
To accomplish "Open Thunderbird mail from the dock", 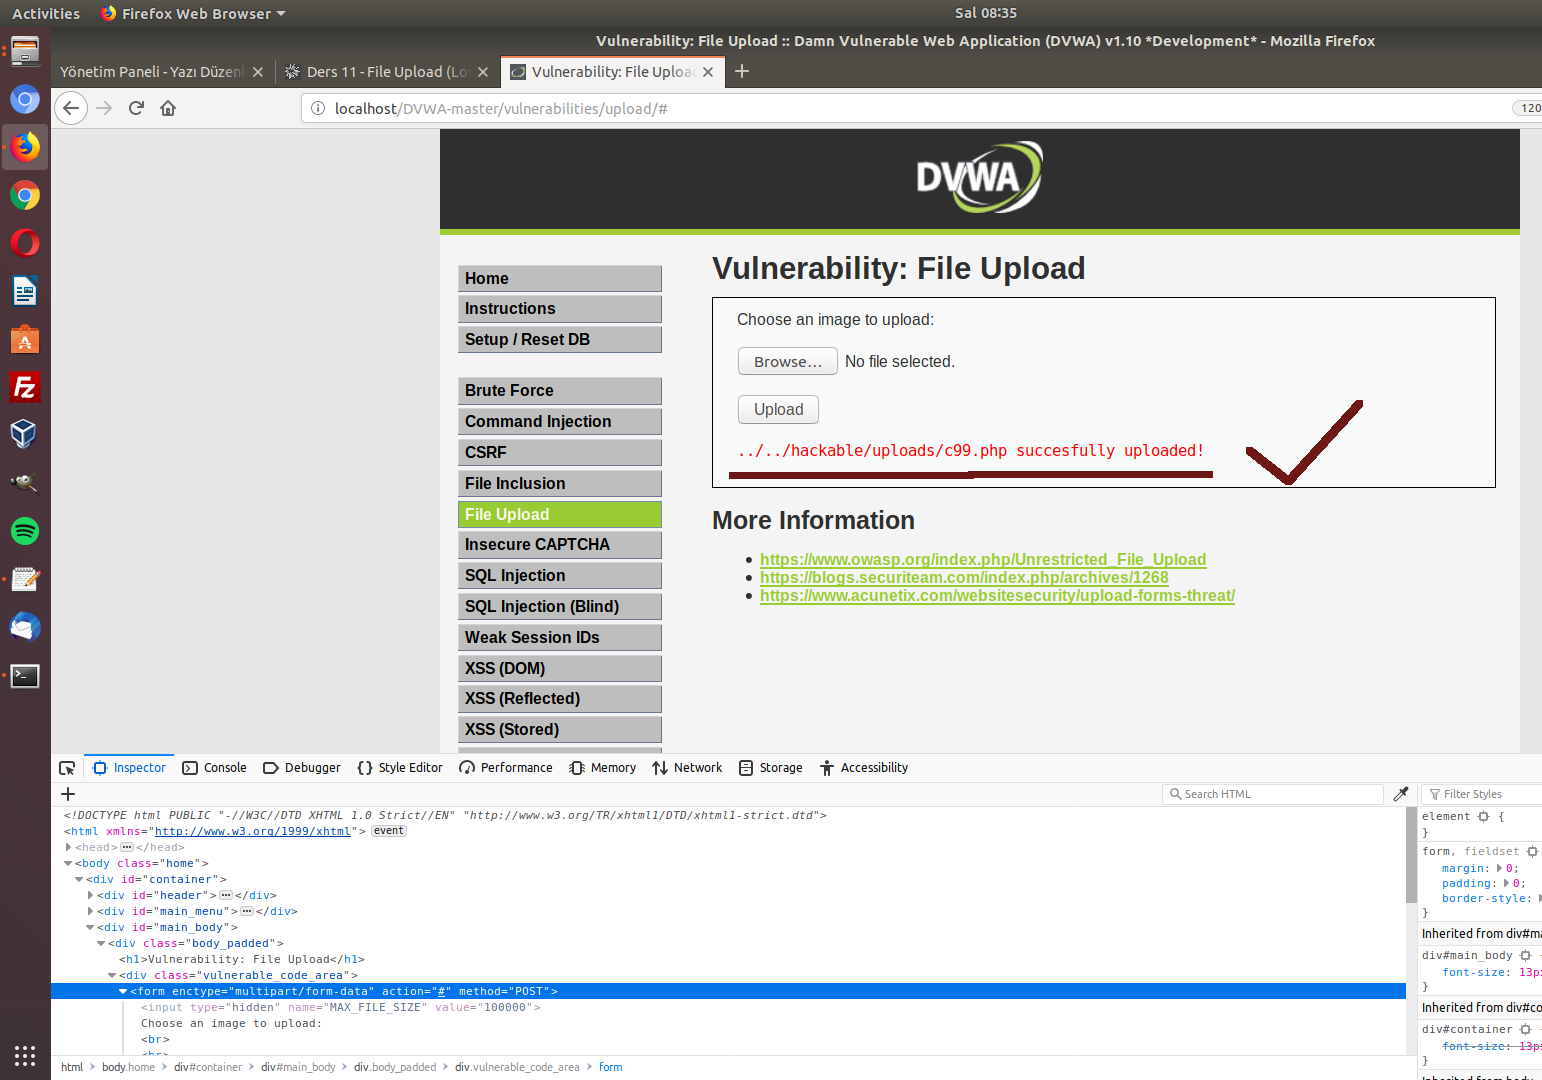I will [x=25, y=627].
